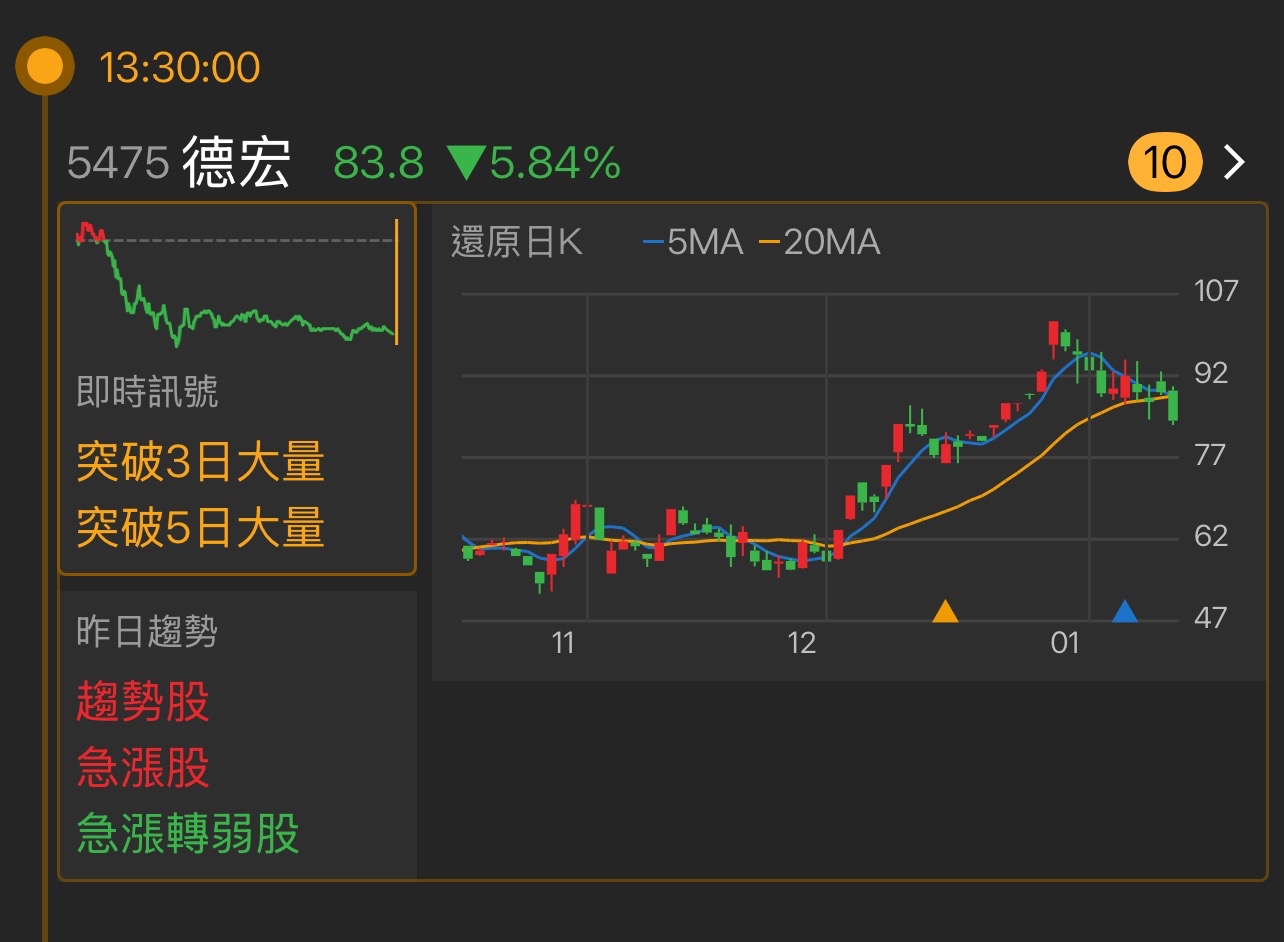The height and width of the screenshot is (942, 1284).
Task: Click the orange timeline dot marker
Action: pos(45,67)
